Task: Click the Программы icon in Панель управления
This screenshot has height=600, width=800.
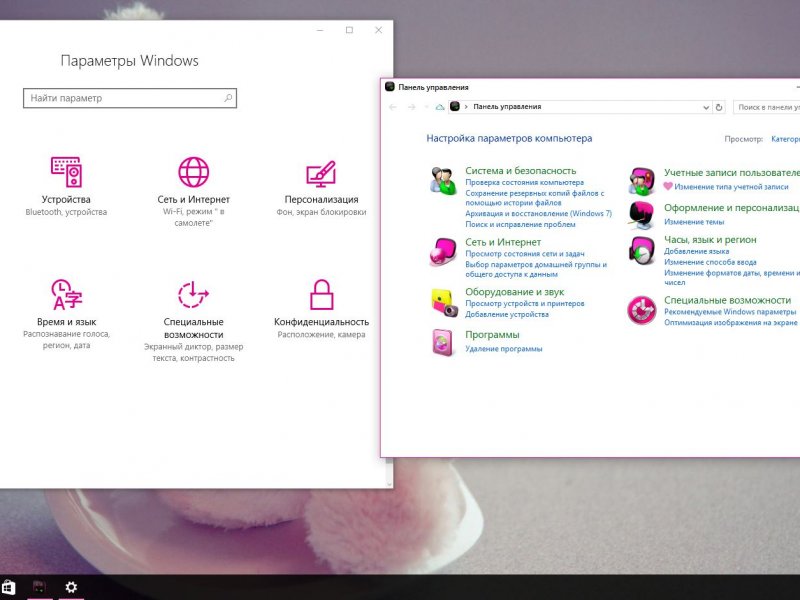Action: click(x=442, y=342)
